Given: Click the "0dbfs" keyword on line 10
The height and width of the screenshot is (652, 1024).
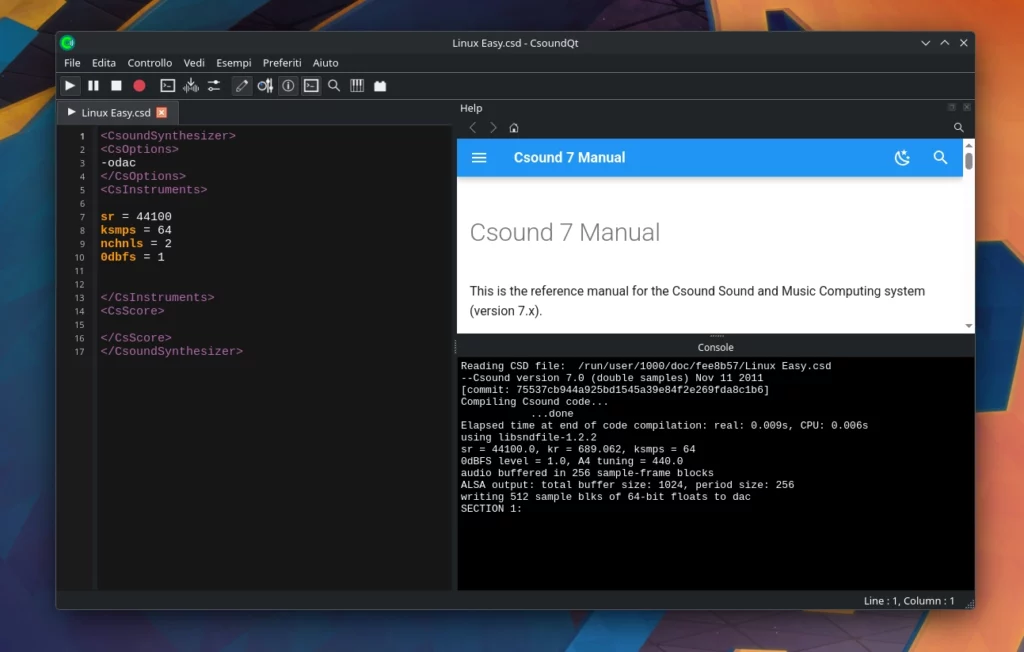Looking at the screenshot, I should [118, 257].
